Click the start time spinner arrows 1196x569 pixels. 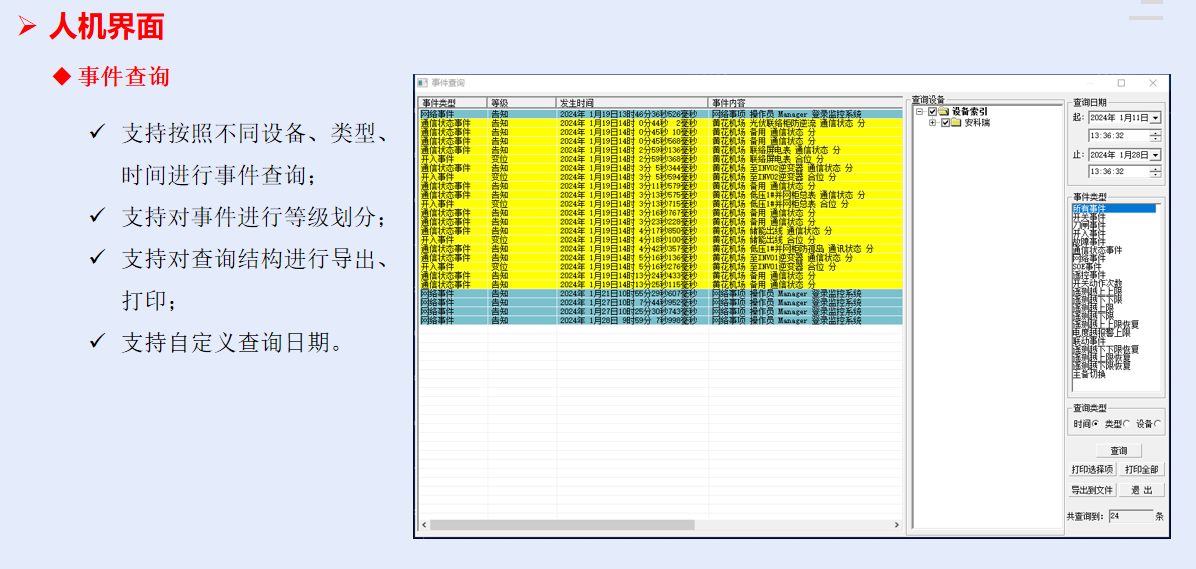[x=1156, y=136]
